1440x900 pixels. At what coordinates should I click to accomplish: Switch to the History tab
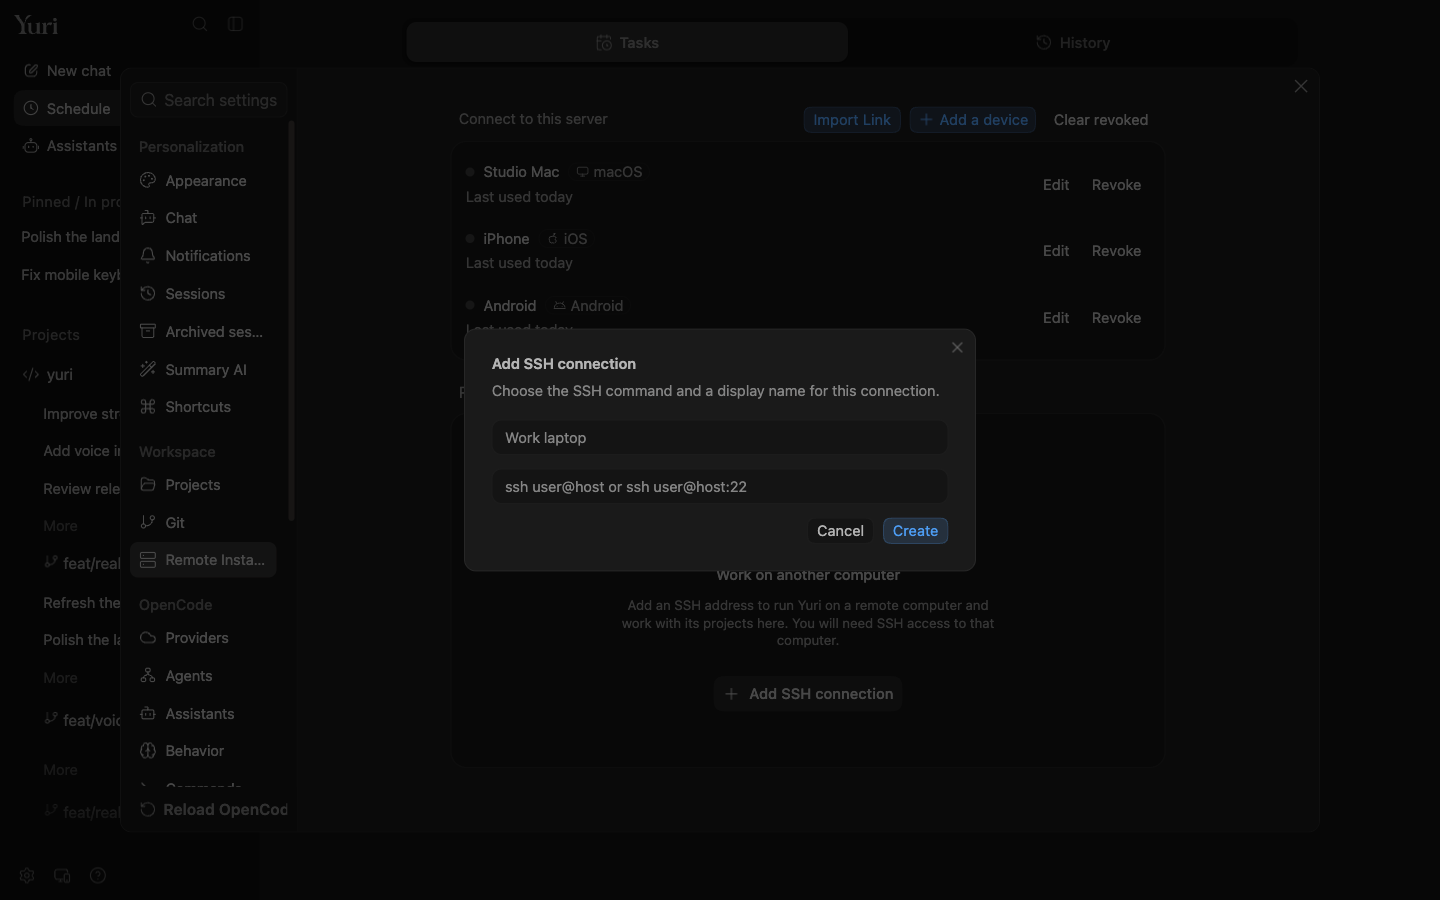(1073, 42)
